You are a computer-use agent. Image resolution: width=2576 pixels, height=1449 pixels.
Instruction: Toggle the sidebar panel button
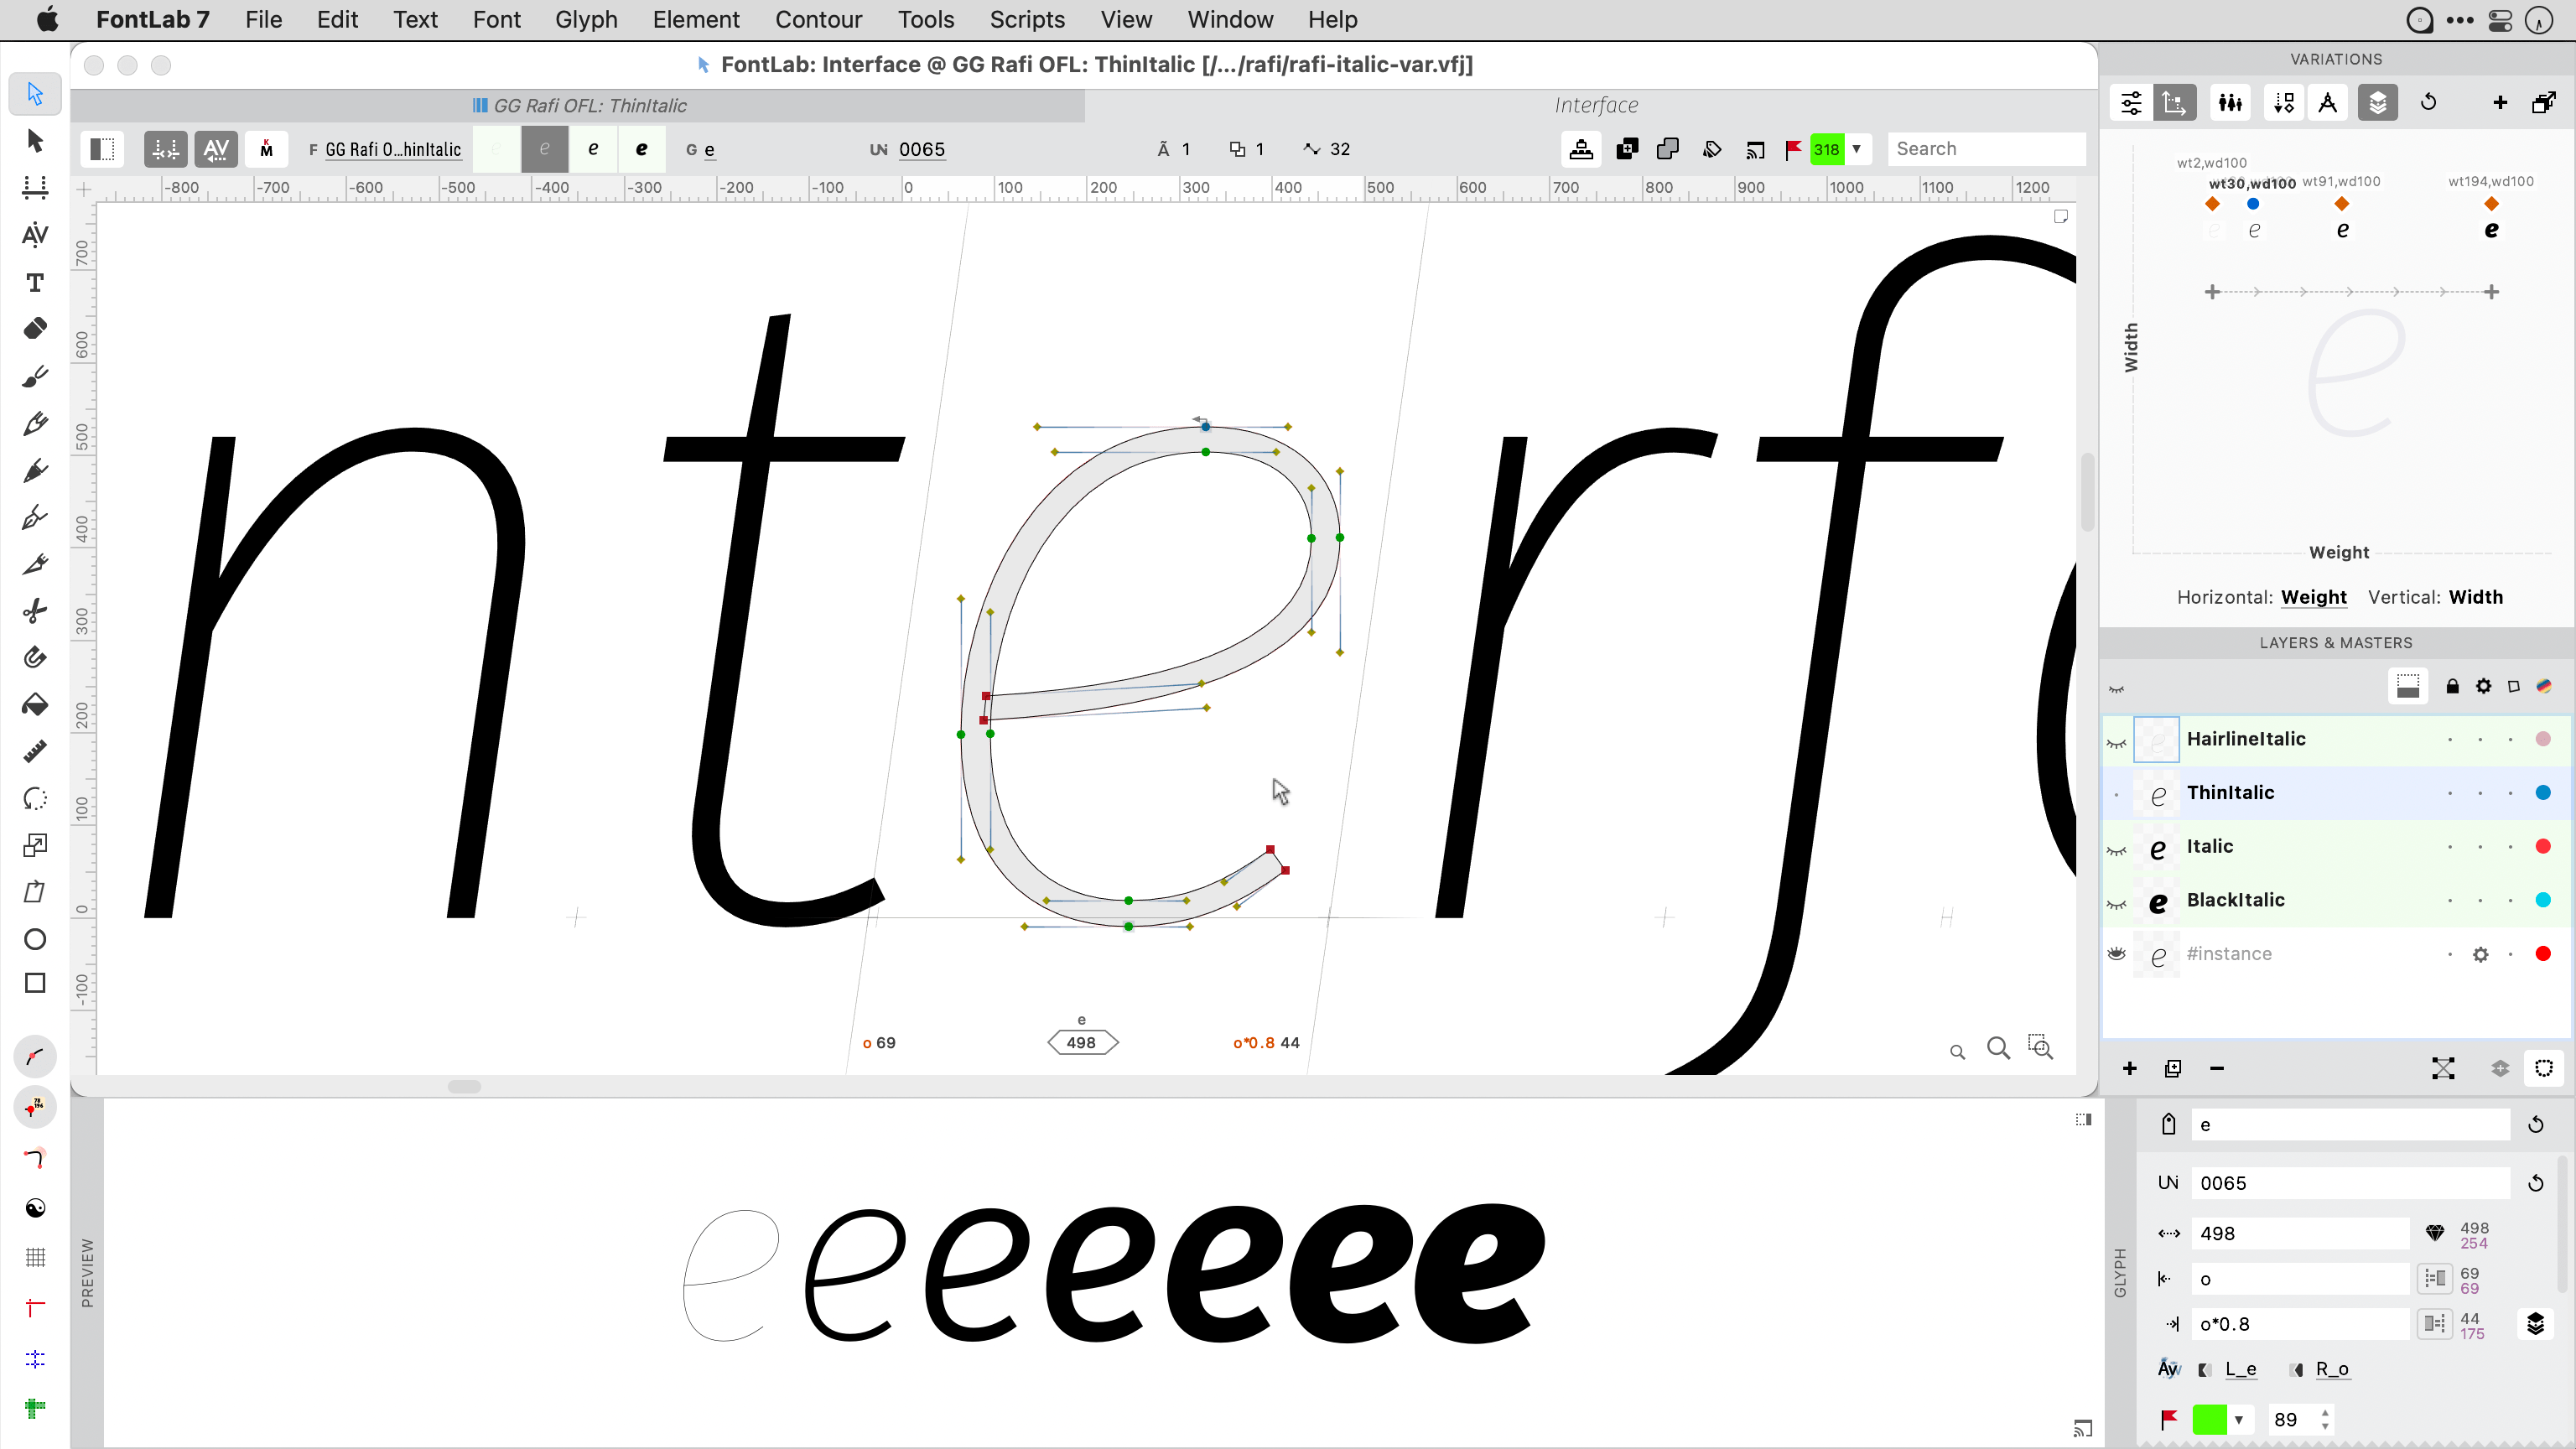pyautogui.click(x=102, y=149)
